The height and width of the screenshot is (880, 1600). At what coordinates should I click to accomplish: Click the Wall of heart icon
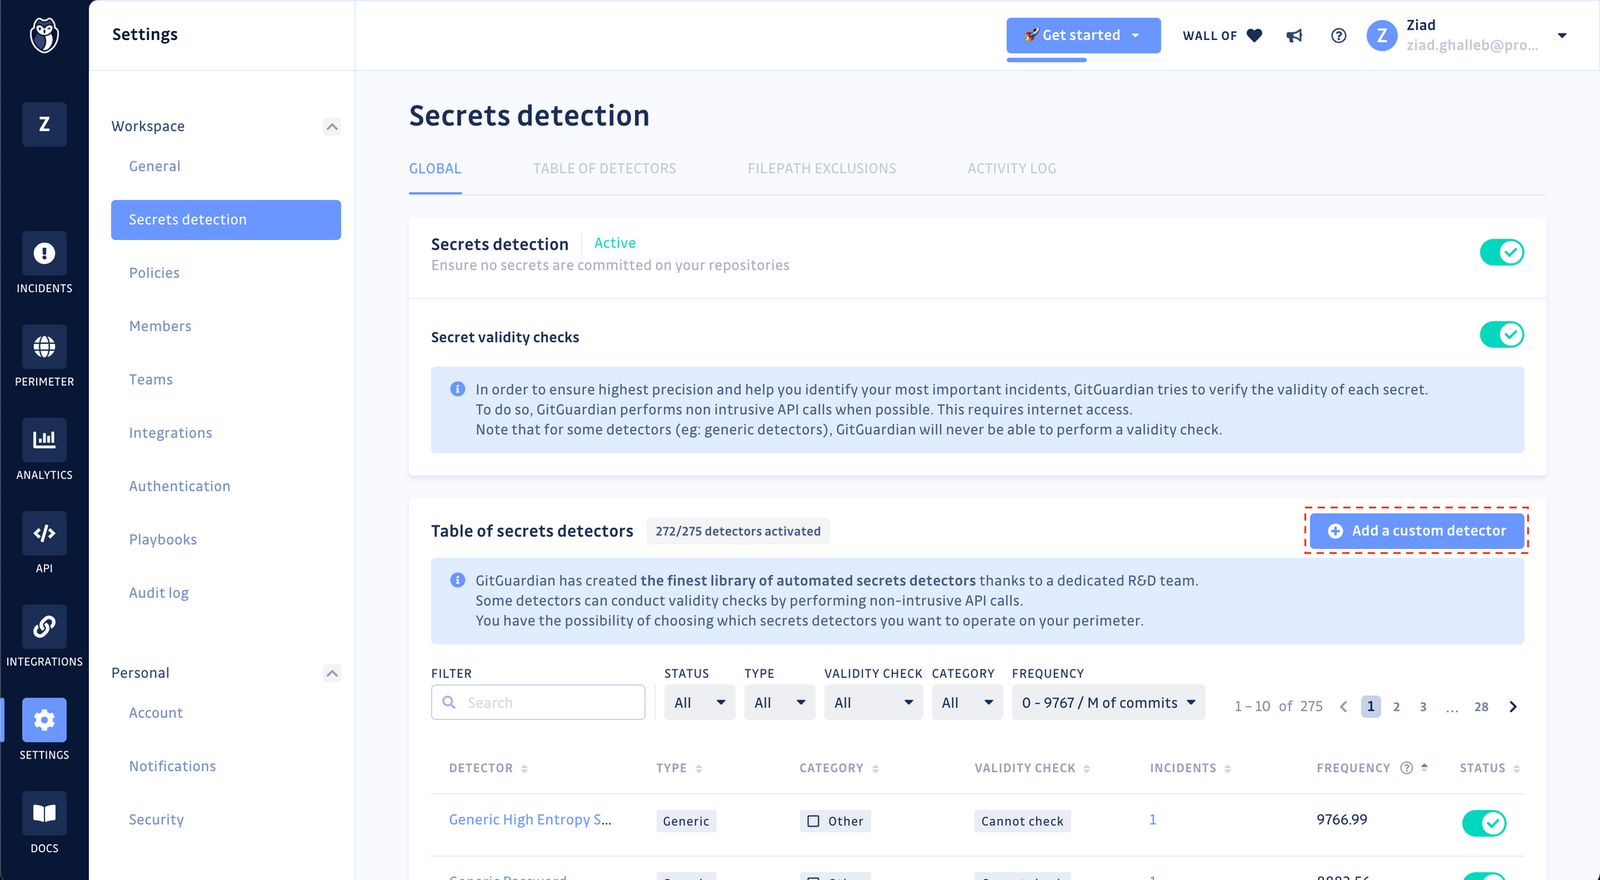pos(1254,36)
